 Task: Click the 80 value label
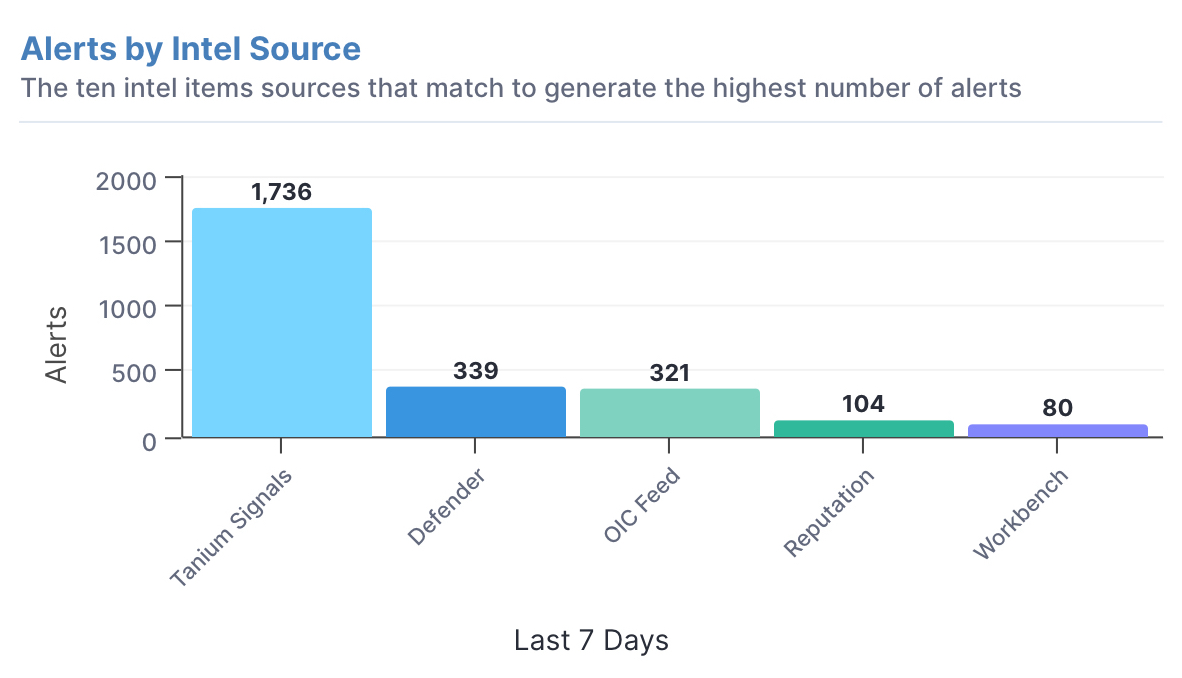coord(1058,408)
